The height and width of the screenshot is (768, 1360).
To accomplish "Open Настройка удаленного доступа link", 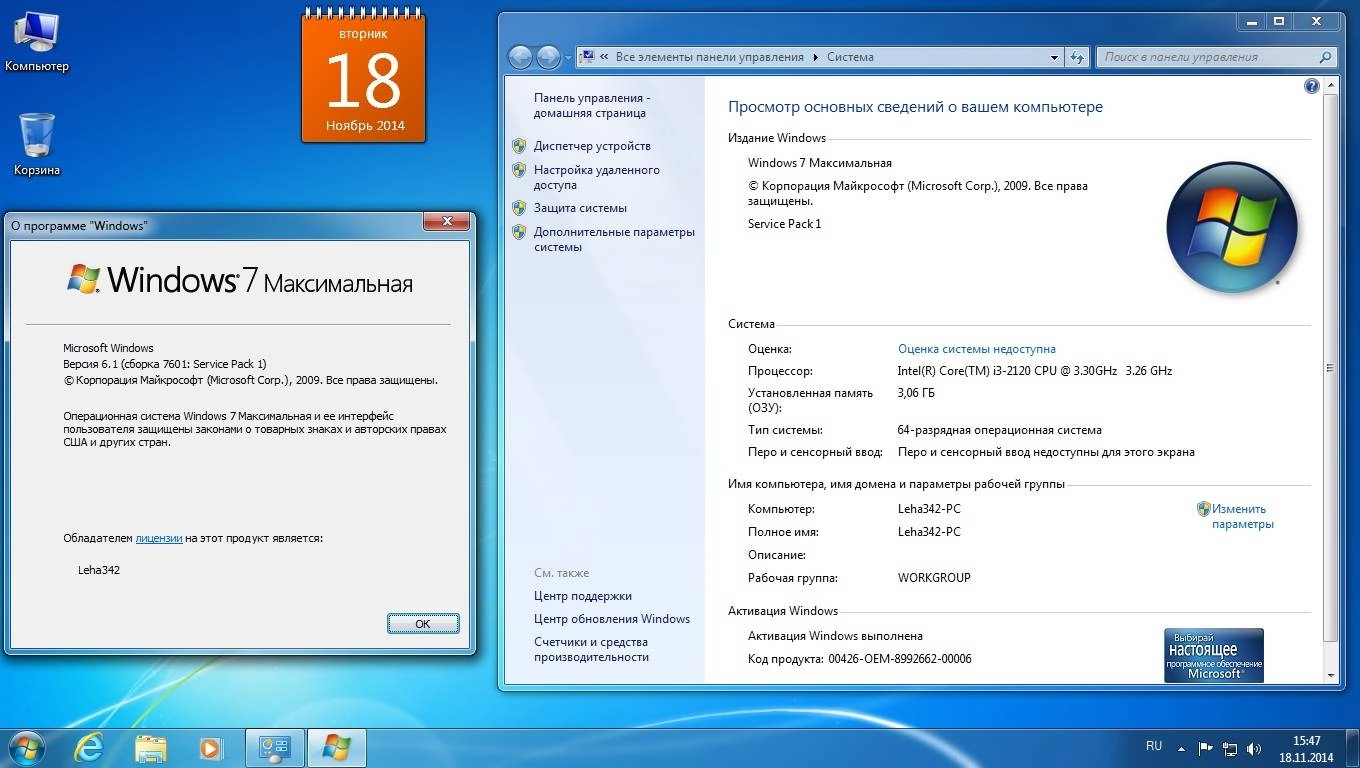I will [597, 177].
